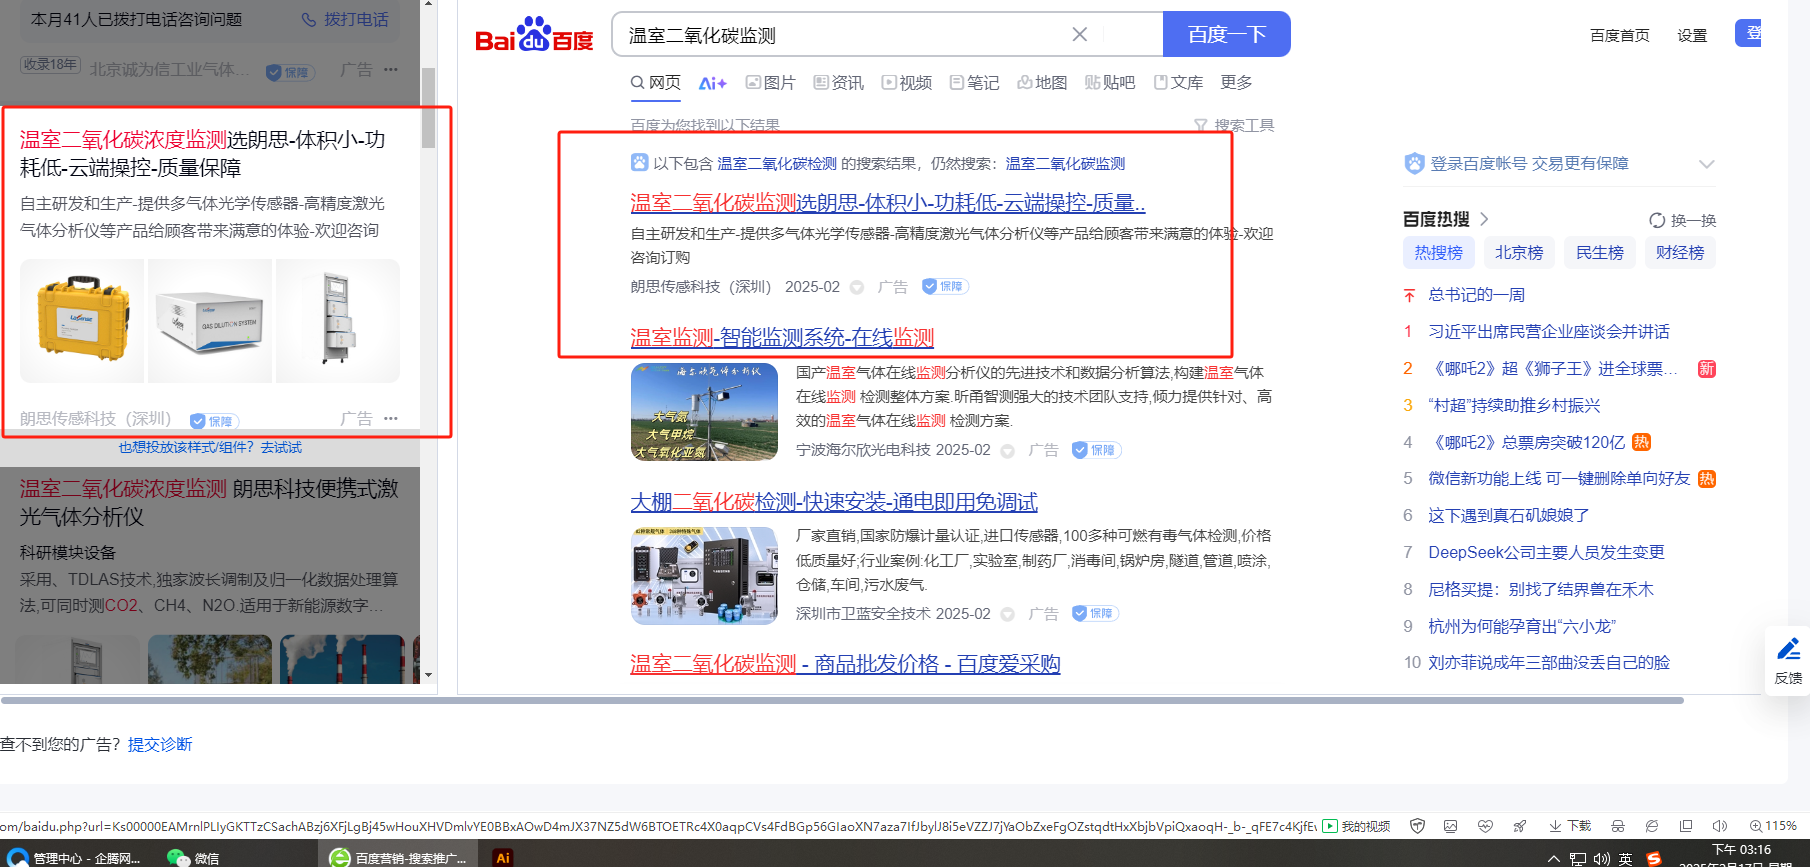Click the rocket accelerator icon in status bar

click(1520, 826)
